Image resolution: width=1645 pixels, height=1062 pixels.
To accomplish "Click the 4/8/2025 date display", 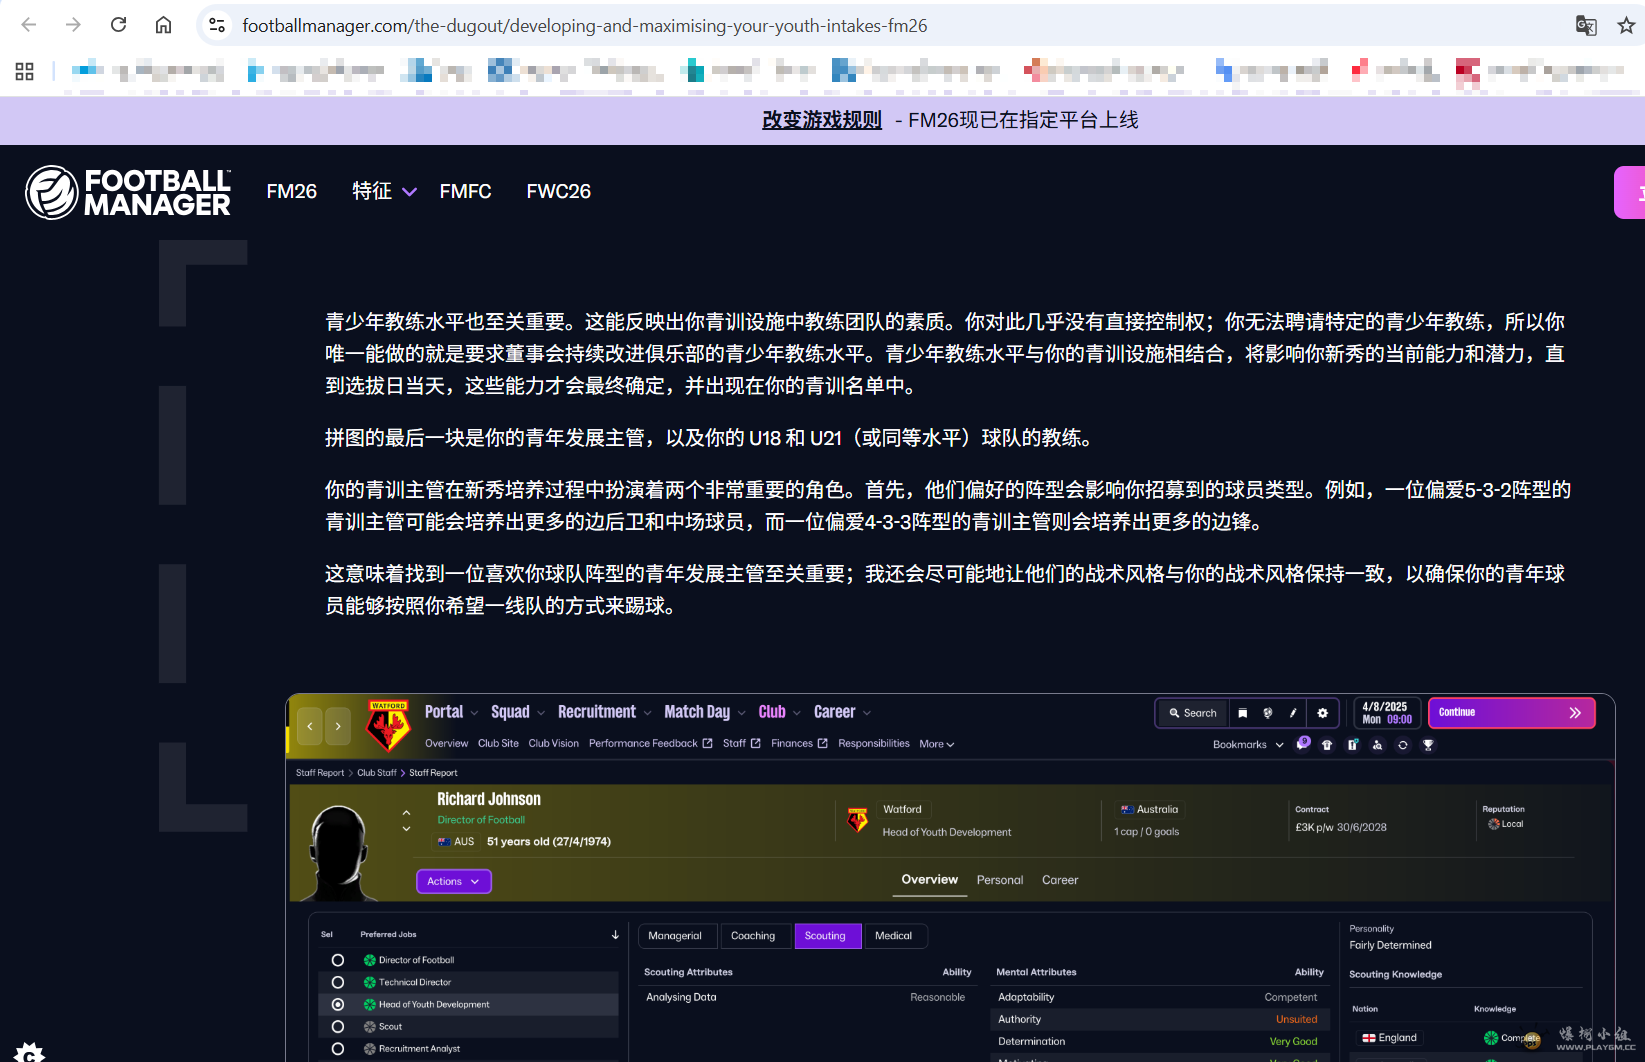I will 1387,713.
